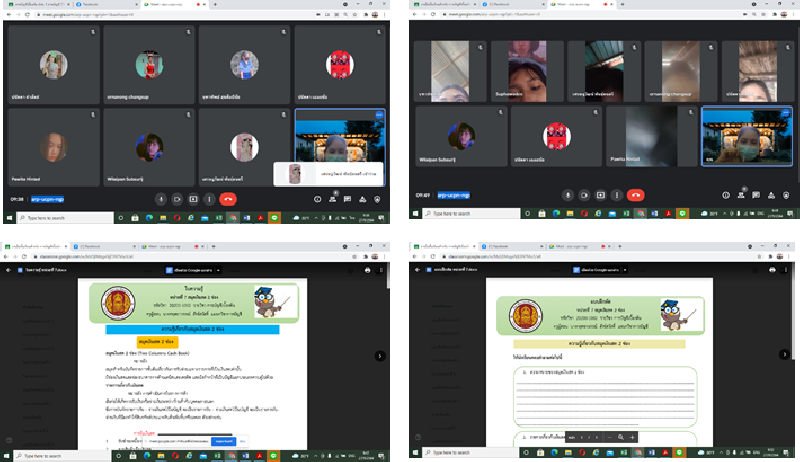Open host controls shield in 09:49 call
Screen dimensions: 800x462
787,195
